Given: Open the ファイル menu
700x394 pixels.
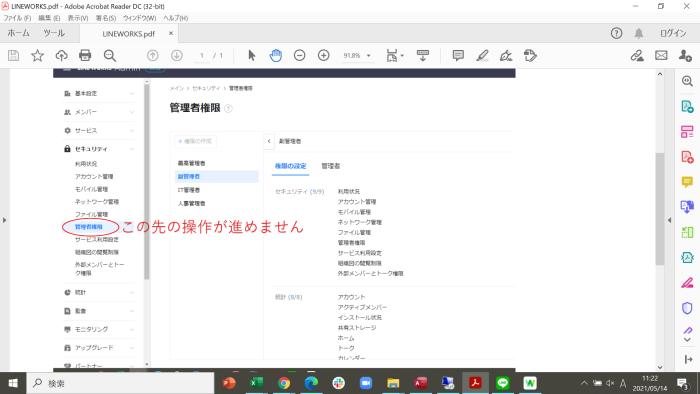Looking at the screenshot, I should point(17,18).
